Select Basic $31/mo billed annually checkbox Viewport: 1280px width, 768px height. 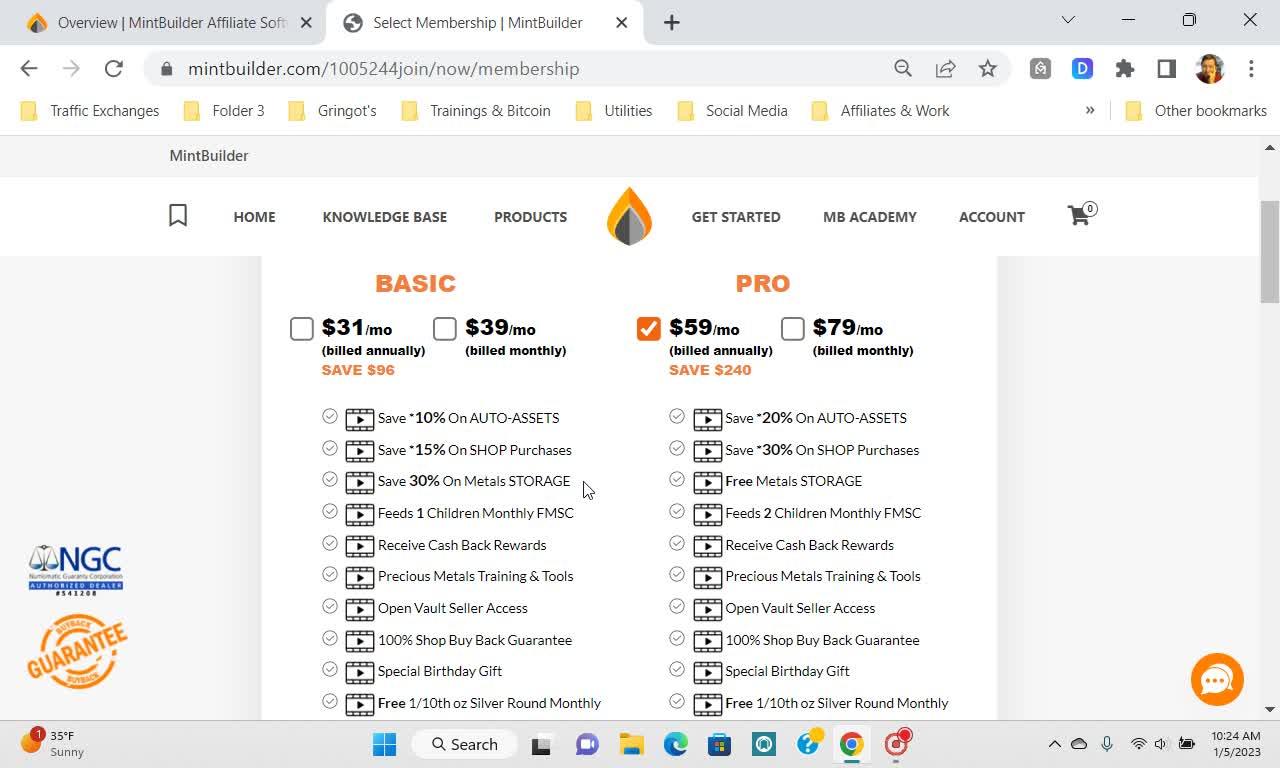tap(302, 328)
